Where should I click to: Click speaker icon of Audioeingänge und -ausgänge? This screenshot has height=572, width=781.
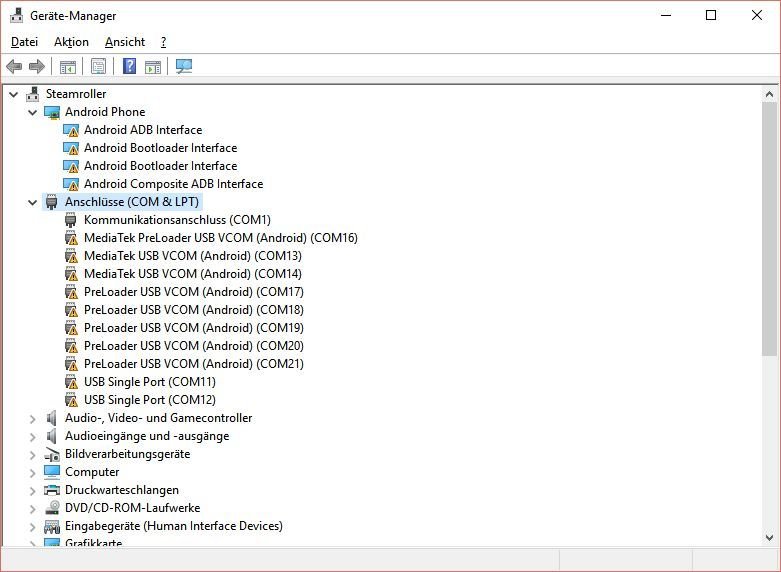click(51, 436)
